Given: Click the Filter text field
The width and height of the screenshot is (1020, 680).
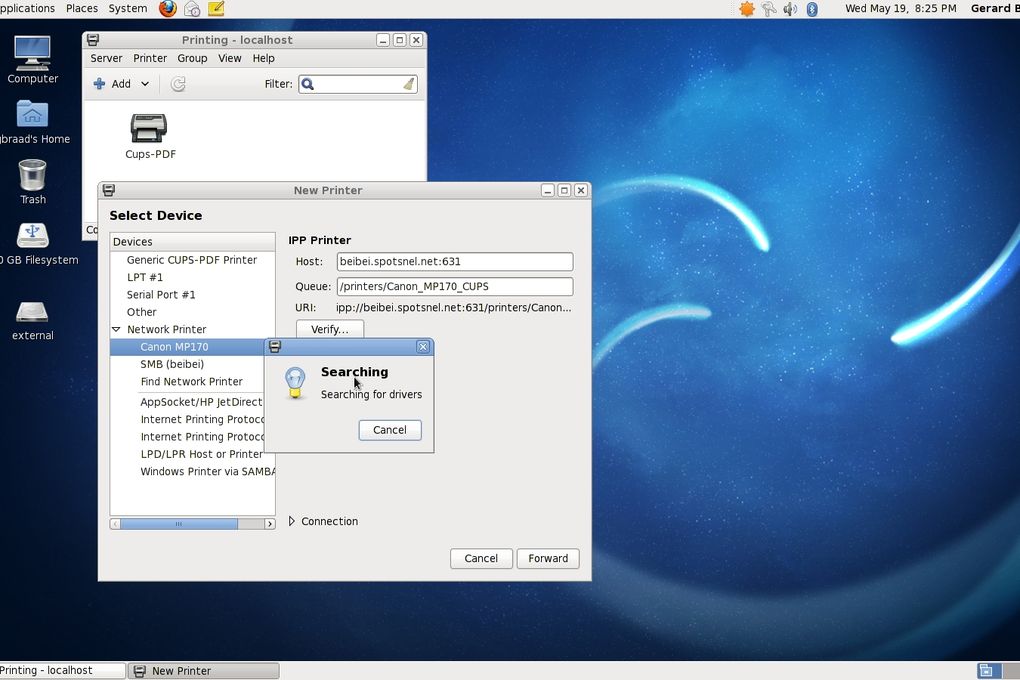Looking at the screenshot, I should coord(358,84).
